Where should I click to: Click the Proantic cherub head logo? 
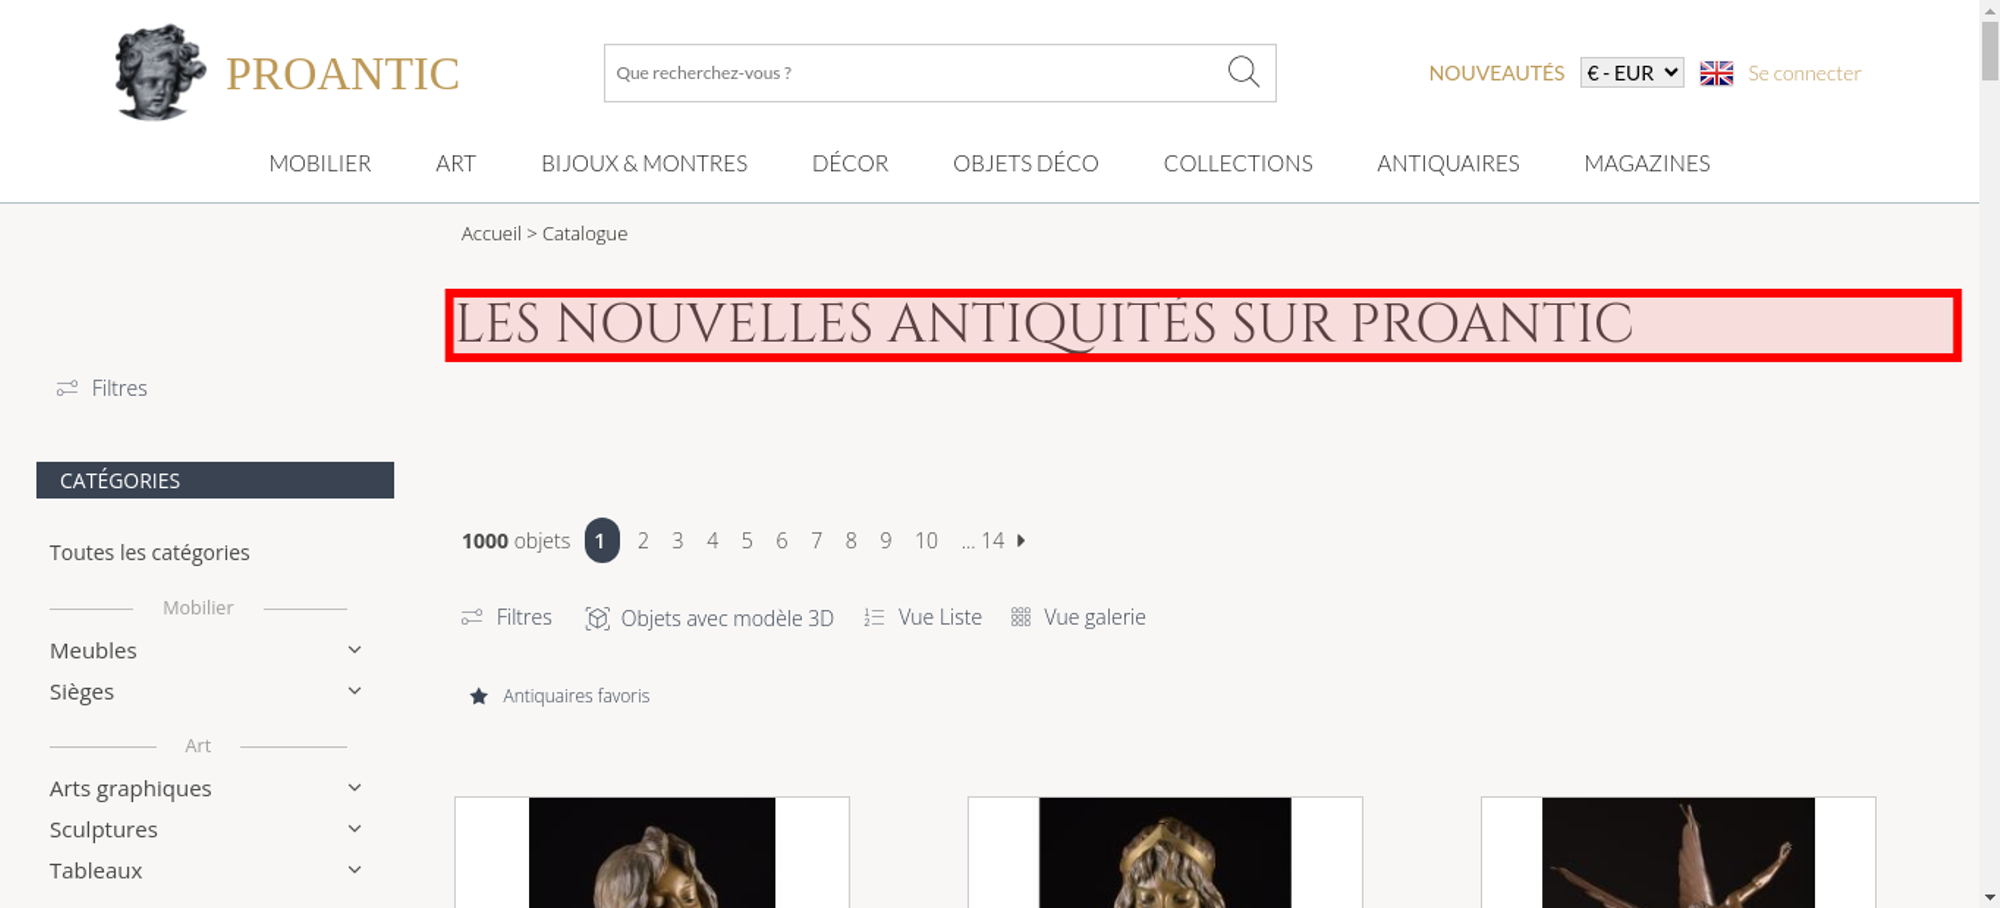(x=160, y=72)
